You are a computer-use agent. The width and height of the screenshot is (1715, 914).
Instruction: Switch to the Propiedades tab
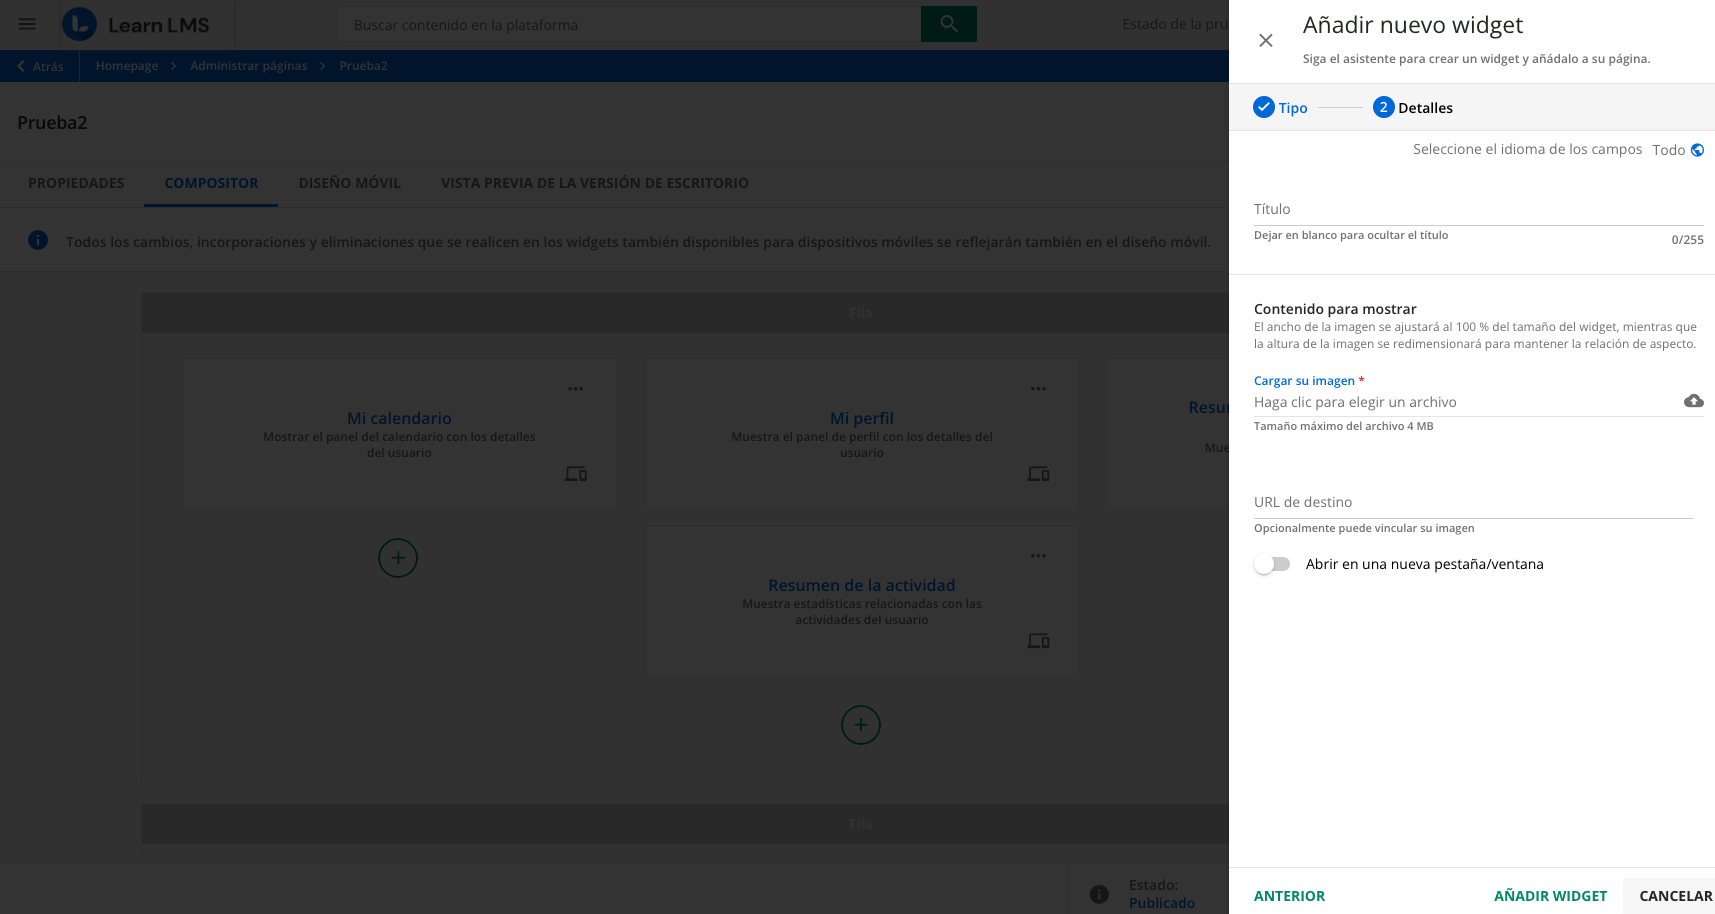76,183
